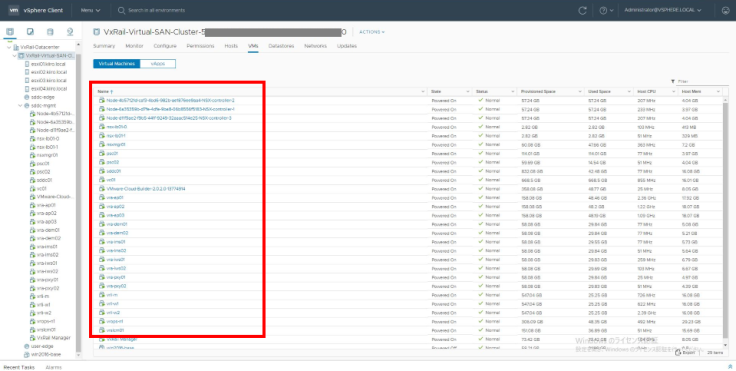Click the VM icon next to sddc01 in the table
Image resolution: width=736 pixels, height=371 pixels.
click(x=101, y=171)
